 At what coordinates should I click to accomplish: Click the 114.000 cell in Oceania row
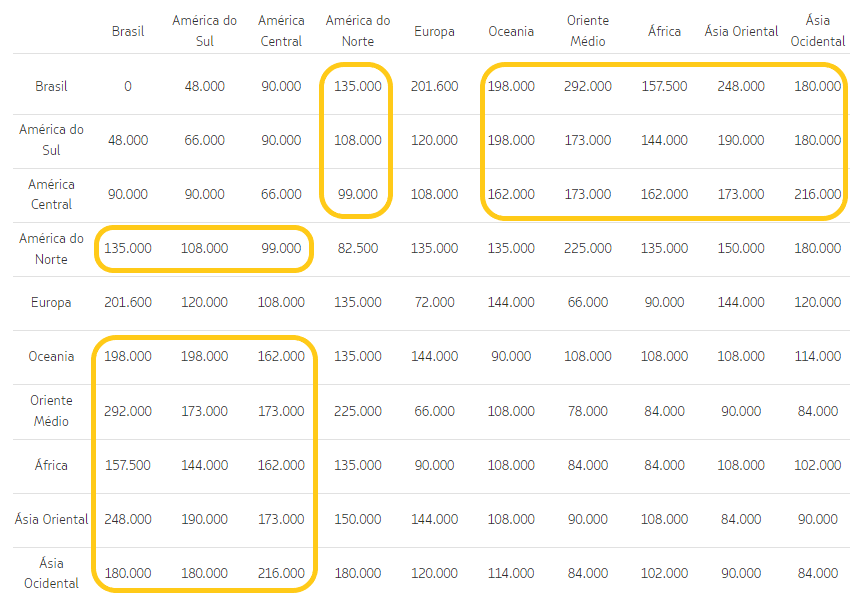pos(818,356)
